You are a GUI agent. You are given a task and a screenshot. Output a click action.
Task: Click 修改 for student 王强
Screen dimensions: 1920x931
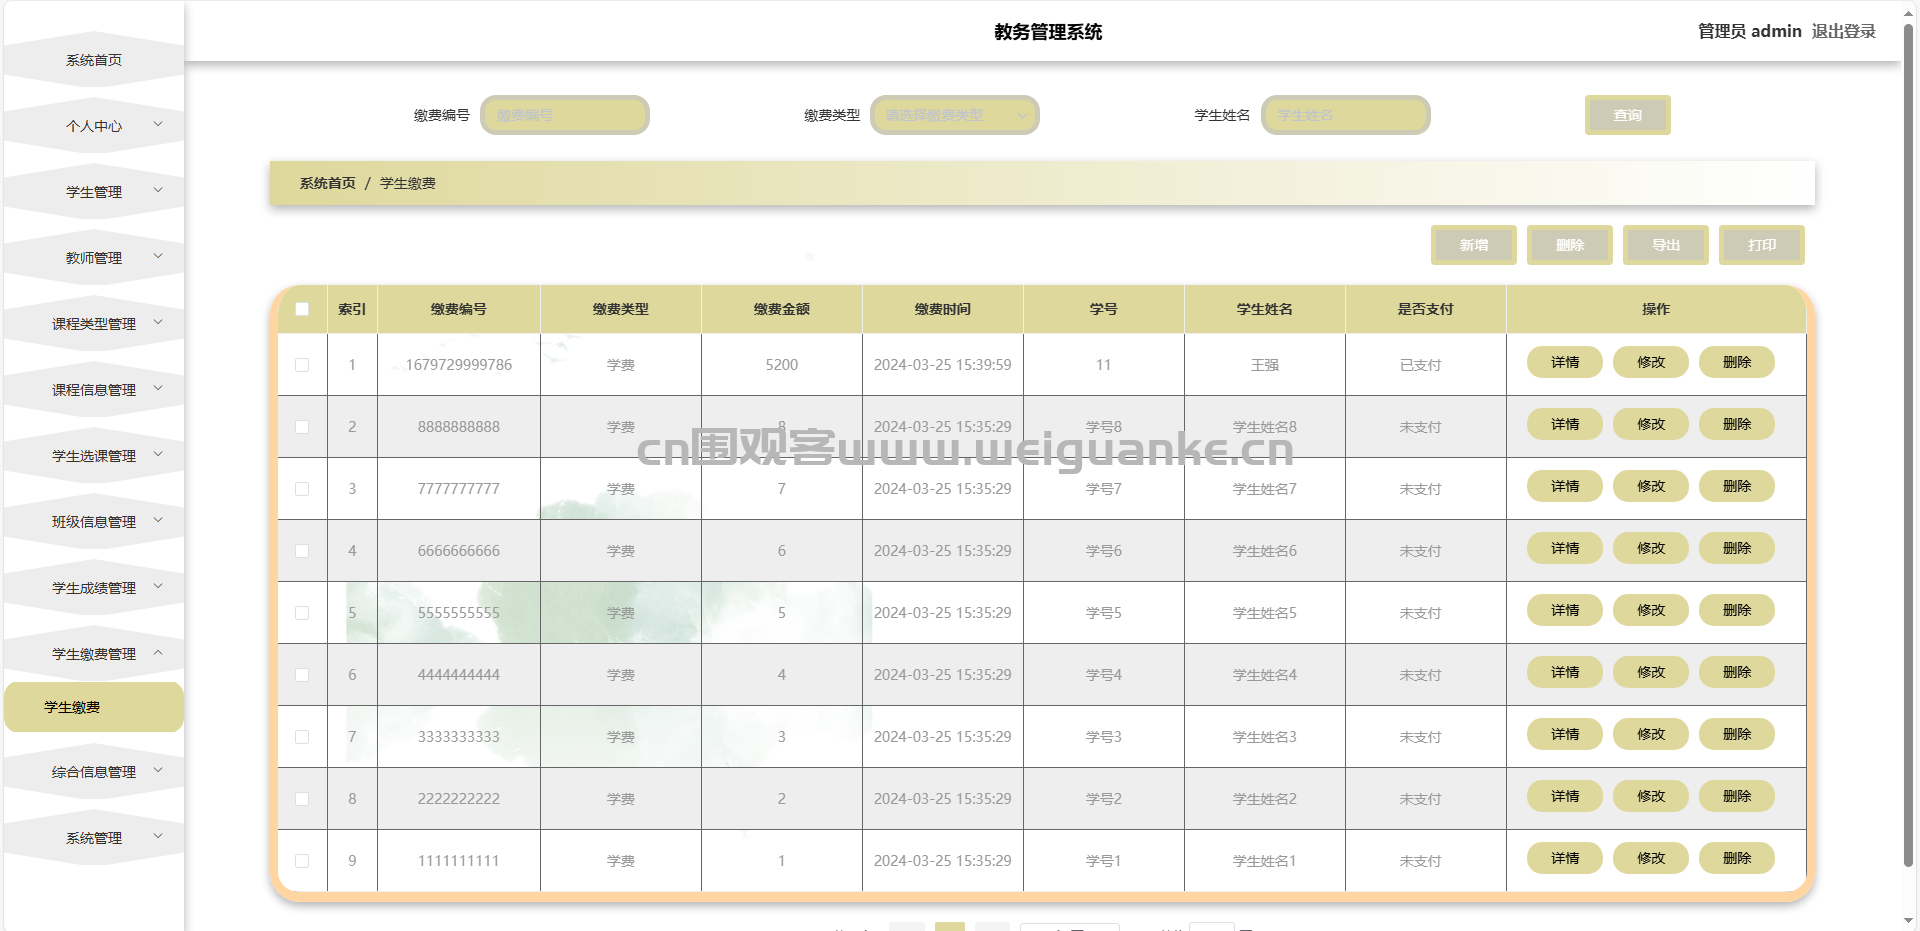1651,362
